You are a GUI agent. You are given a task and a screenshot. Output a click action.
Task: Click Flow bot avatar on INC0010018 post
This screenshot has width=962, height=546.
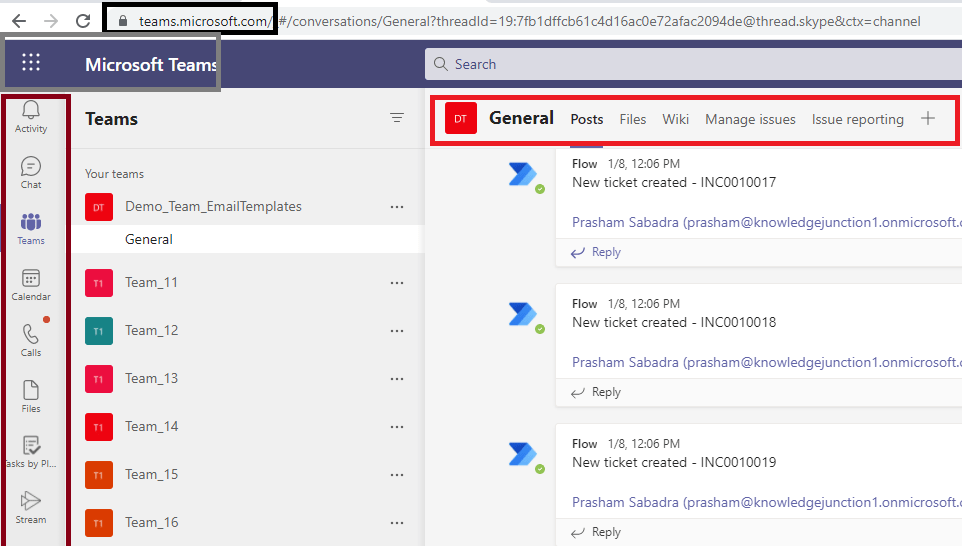pos(523,314)
